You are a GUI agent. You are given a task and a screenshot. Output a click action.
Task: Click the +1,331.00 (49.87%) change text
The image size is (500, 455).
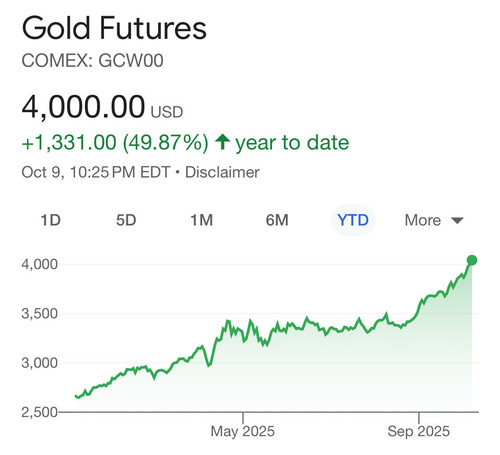point(115,143)
